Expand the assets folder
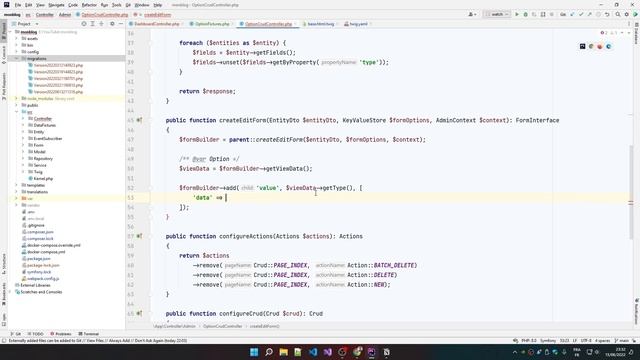This screenshot has height=360, width=640. [16, 39]
